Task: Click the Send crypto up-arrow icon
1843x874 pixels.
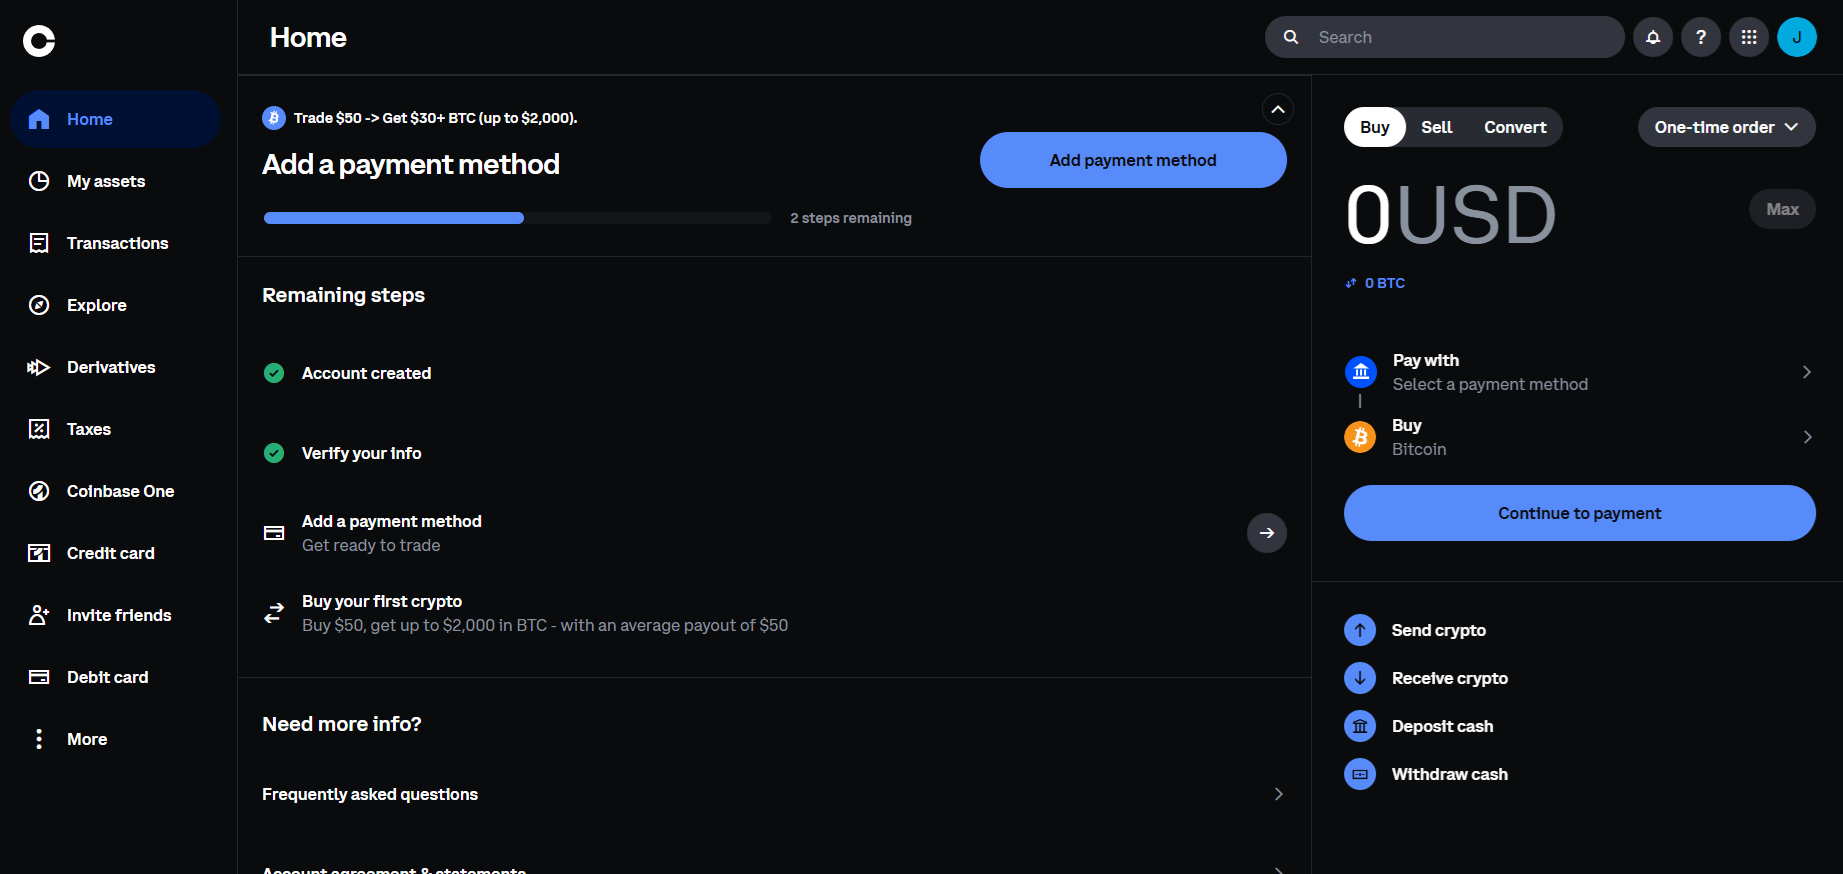Action: coord(1360,630)
